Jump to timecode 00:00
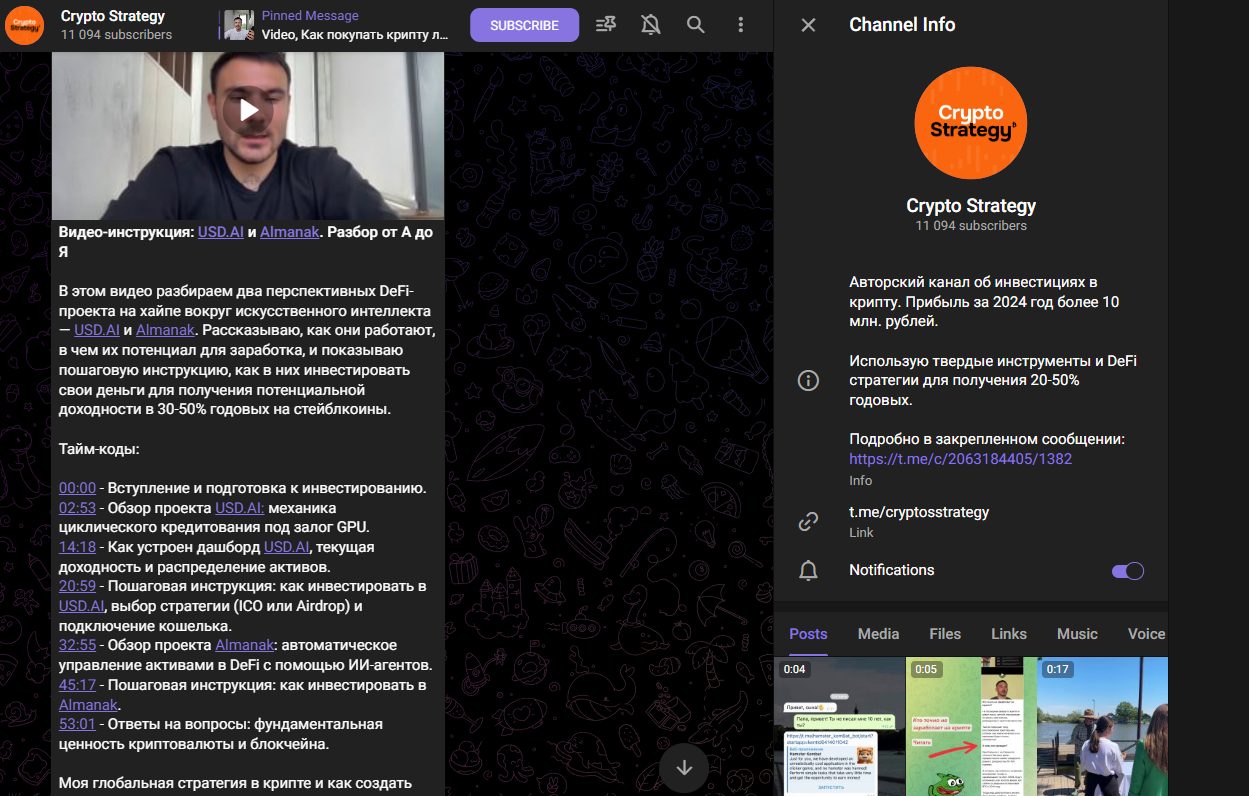 point(77,488)
